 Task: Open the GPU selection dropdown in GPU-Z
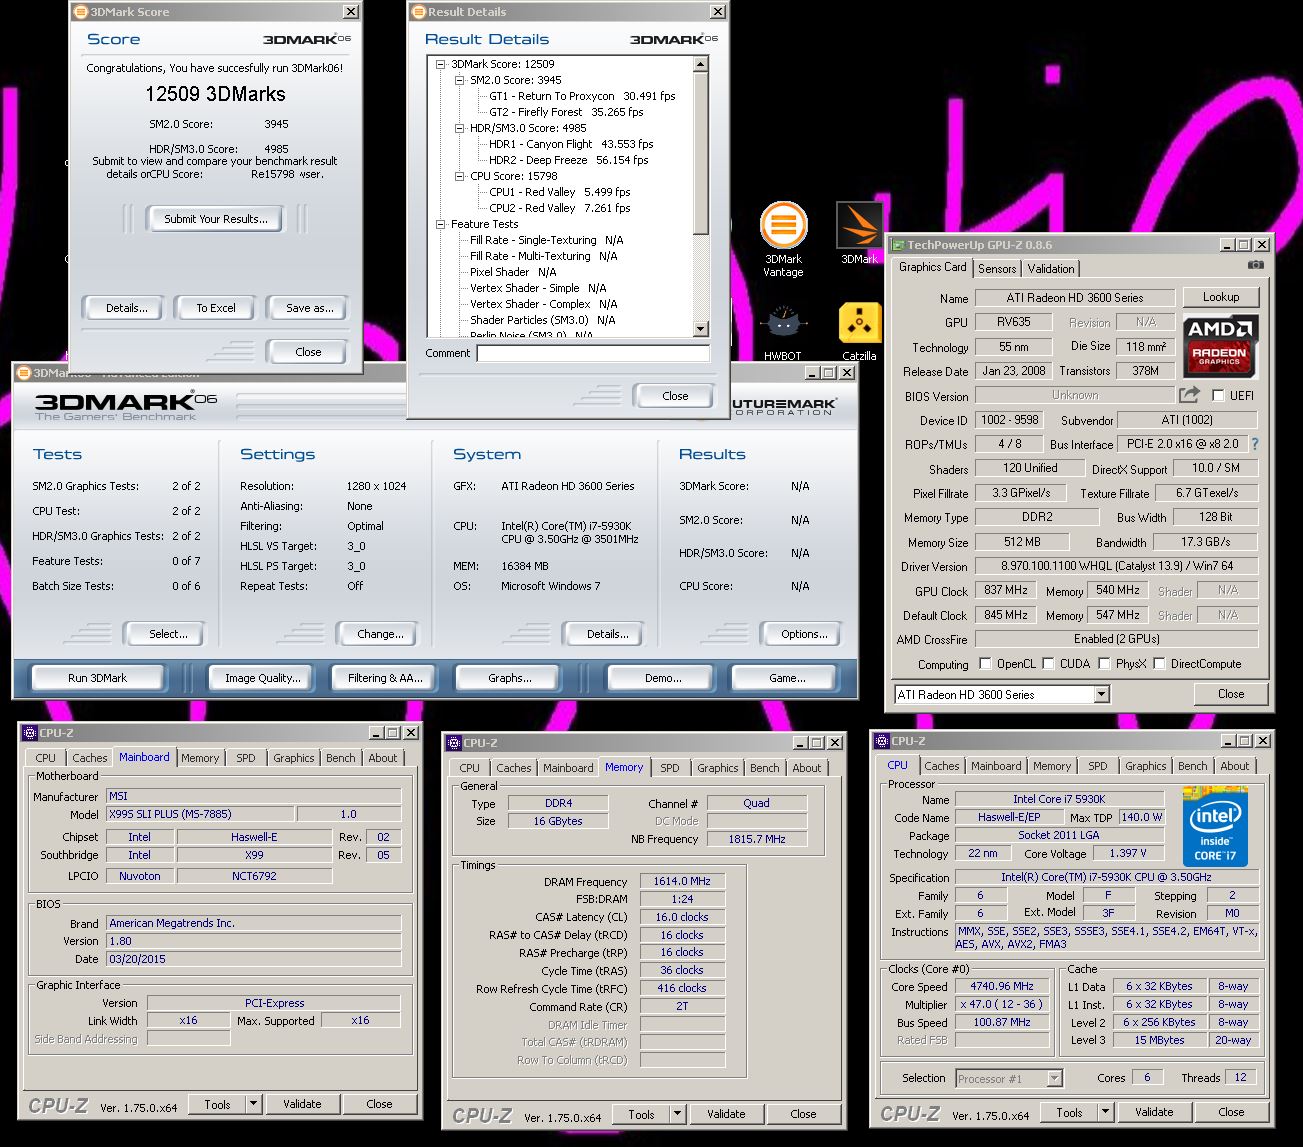pos(1101,694)
